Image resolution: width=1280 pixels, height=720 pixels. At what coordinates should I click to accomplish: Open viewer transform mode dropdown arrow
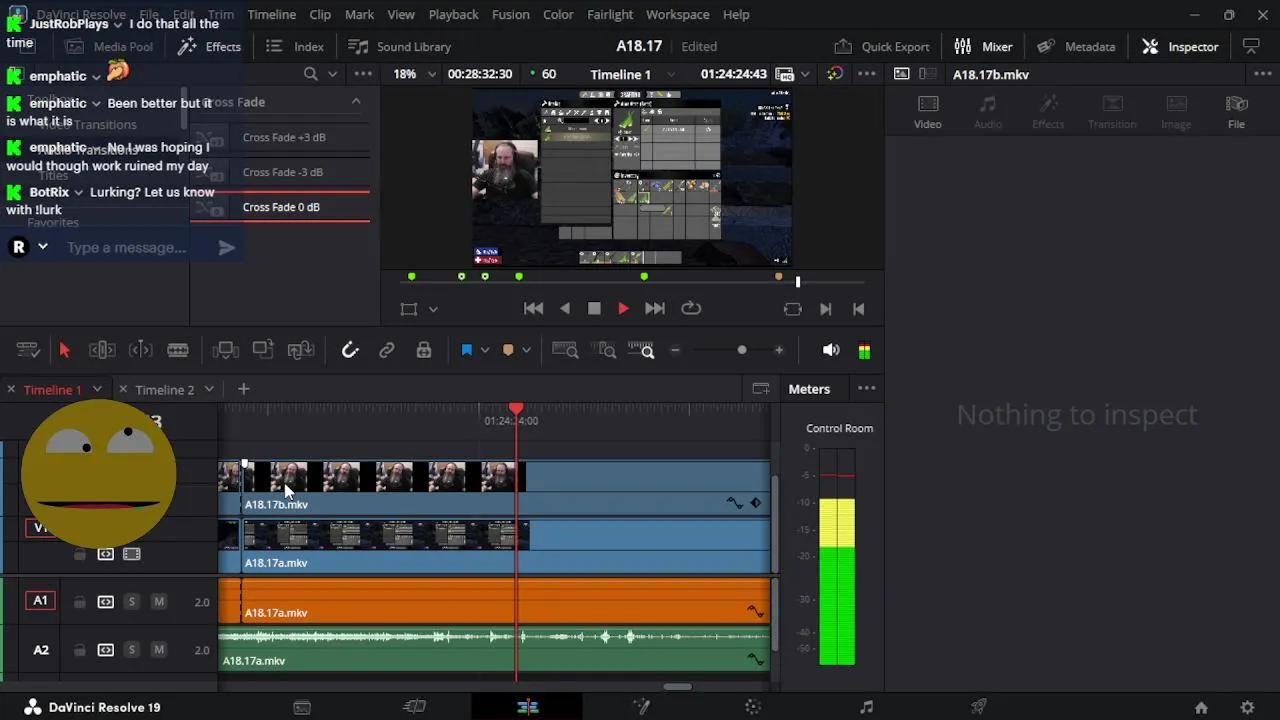point(433,309)
